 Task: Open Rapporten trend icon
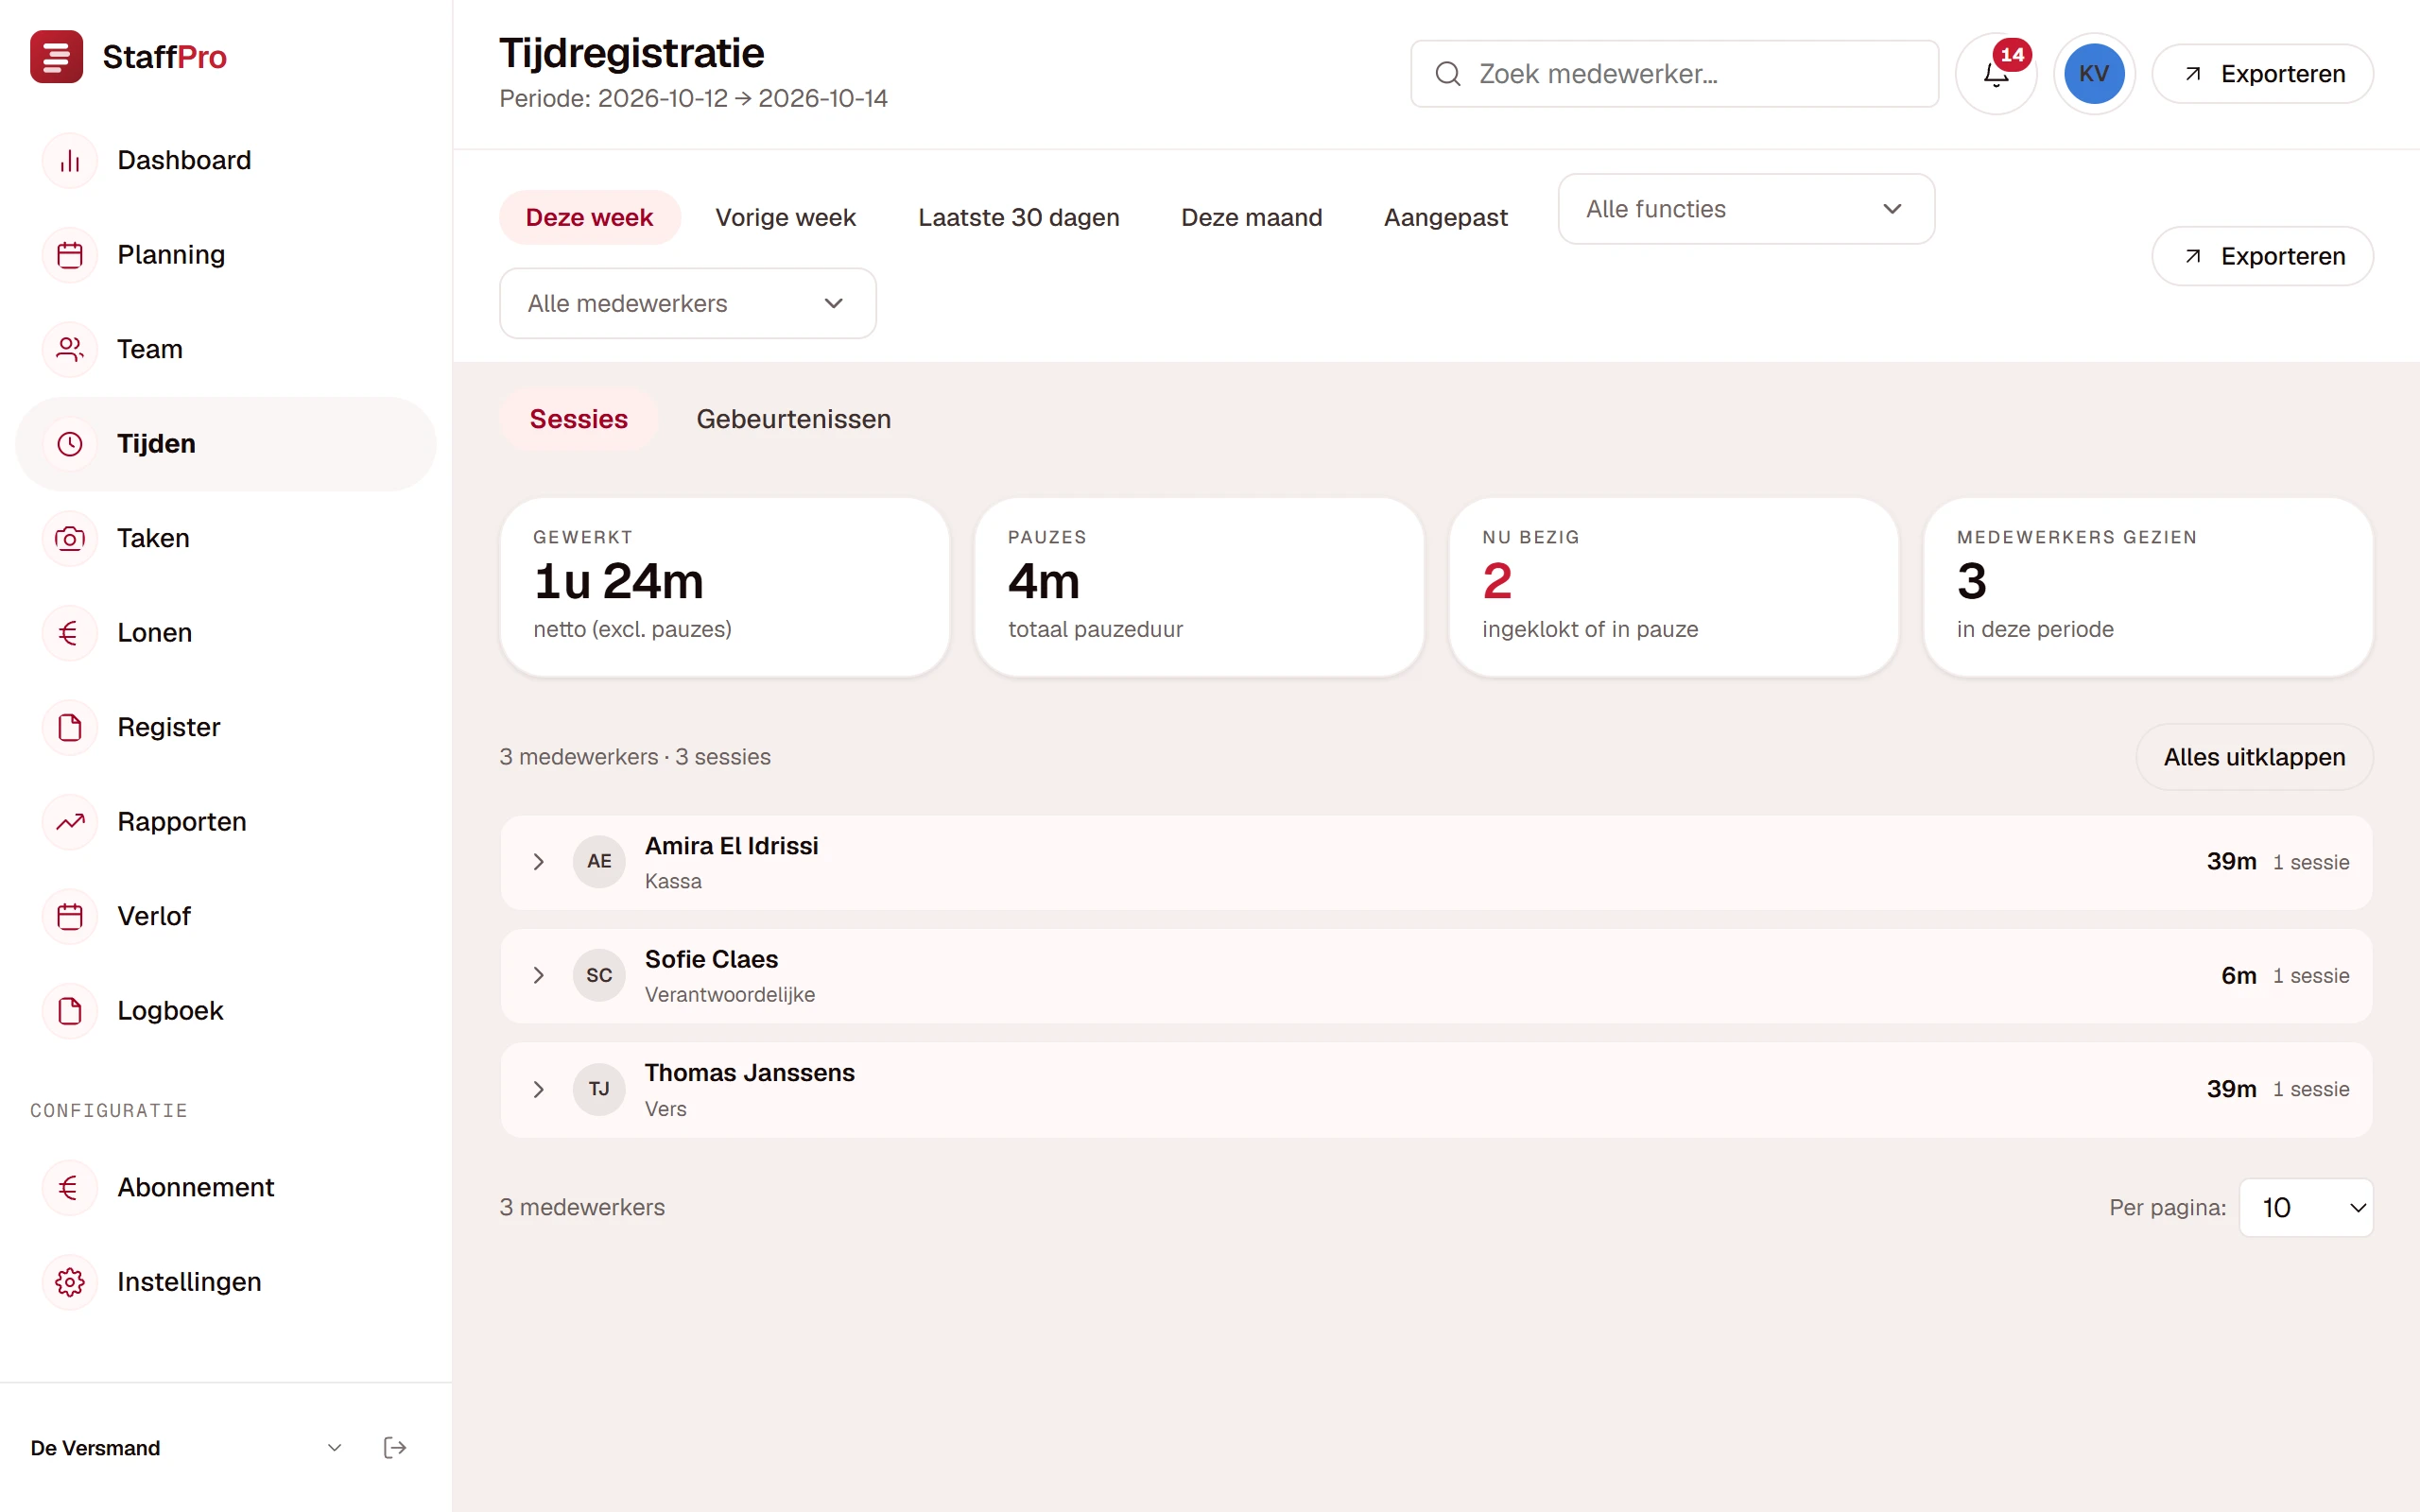(x=70, y=822)
